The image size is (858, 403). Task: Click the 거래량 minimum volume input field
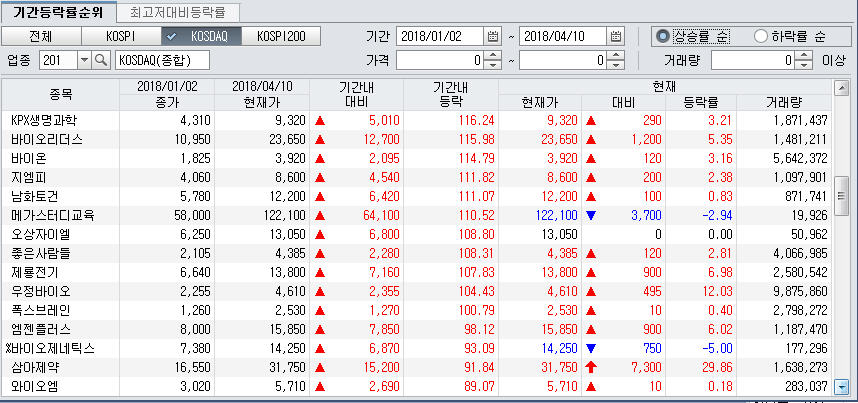(x=754, y=60)
